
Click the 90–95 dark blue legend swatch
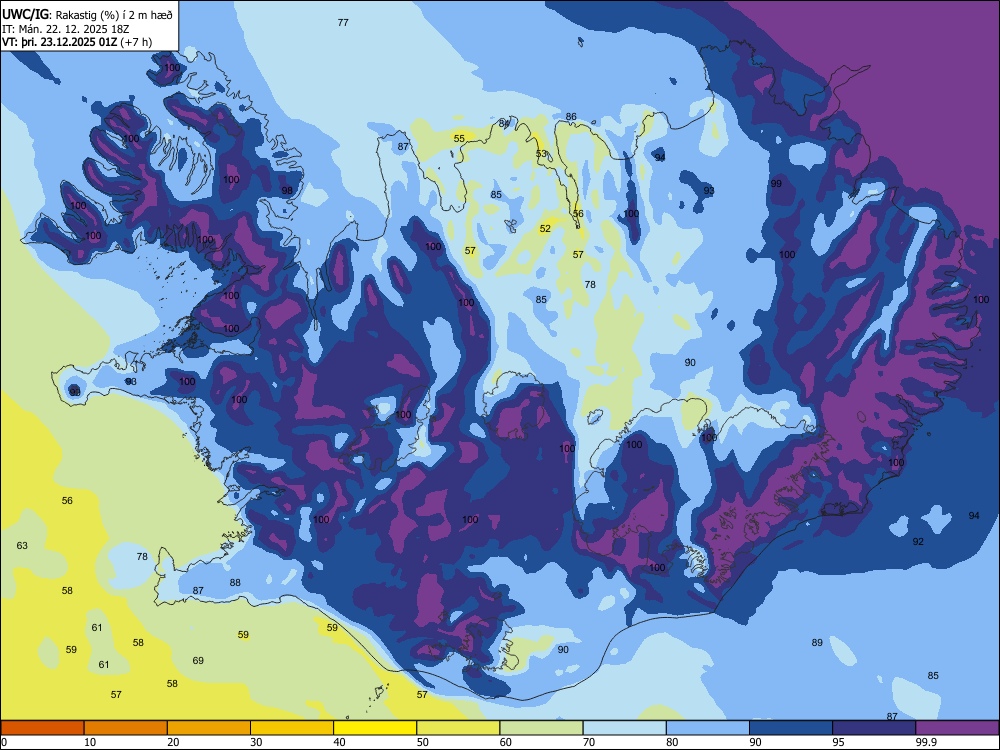tap(791, 728)
